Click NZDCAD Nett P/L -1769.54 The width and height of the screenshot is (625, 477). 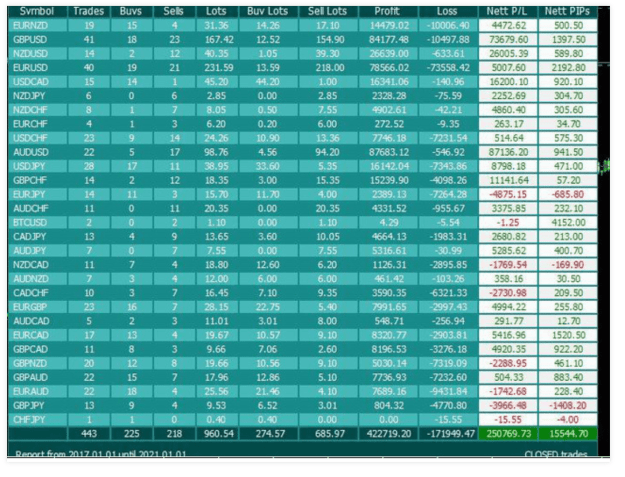click(x=508, y=265)
